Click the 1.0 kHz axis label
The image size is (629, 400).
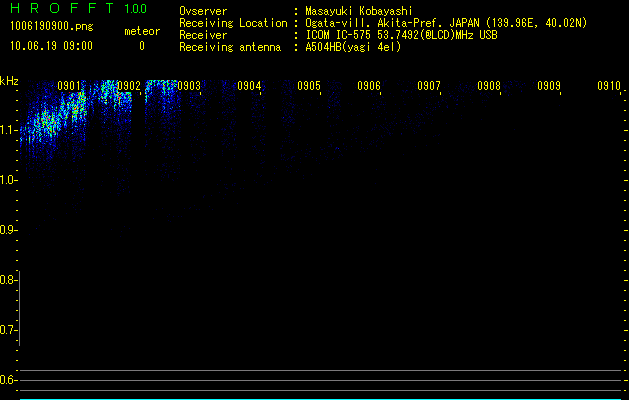point(8,180)
